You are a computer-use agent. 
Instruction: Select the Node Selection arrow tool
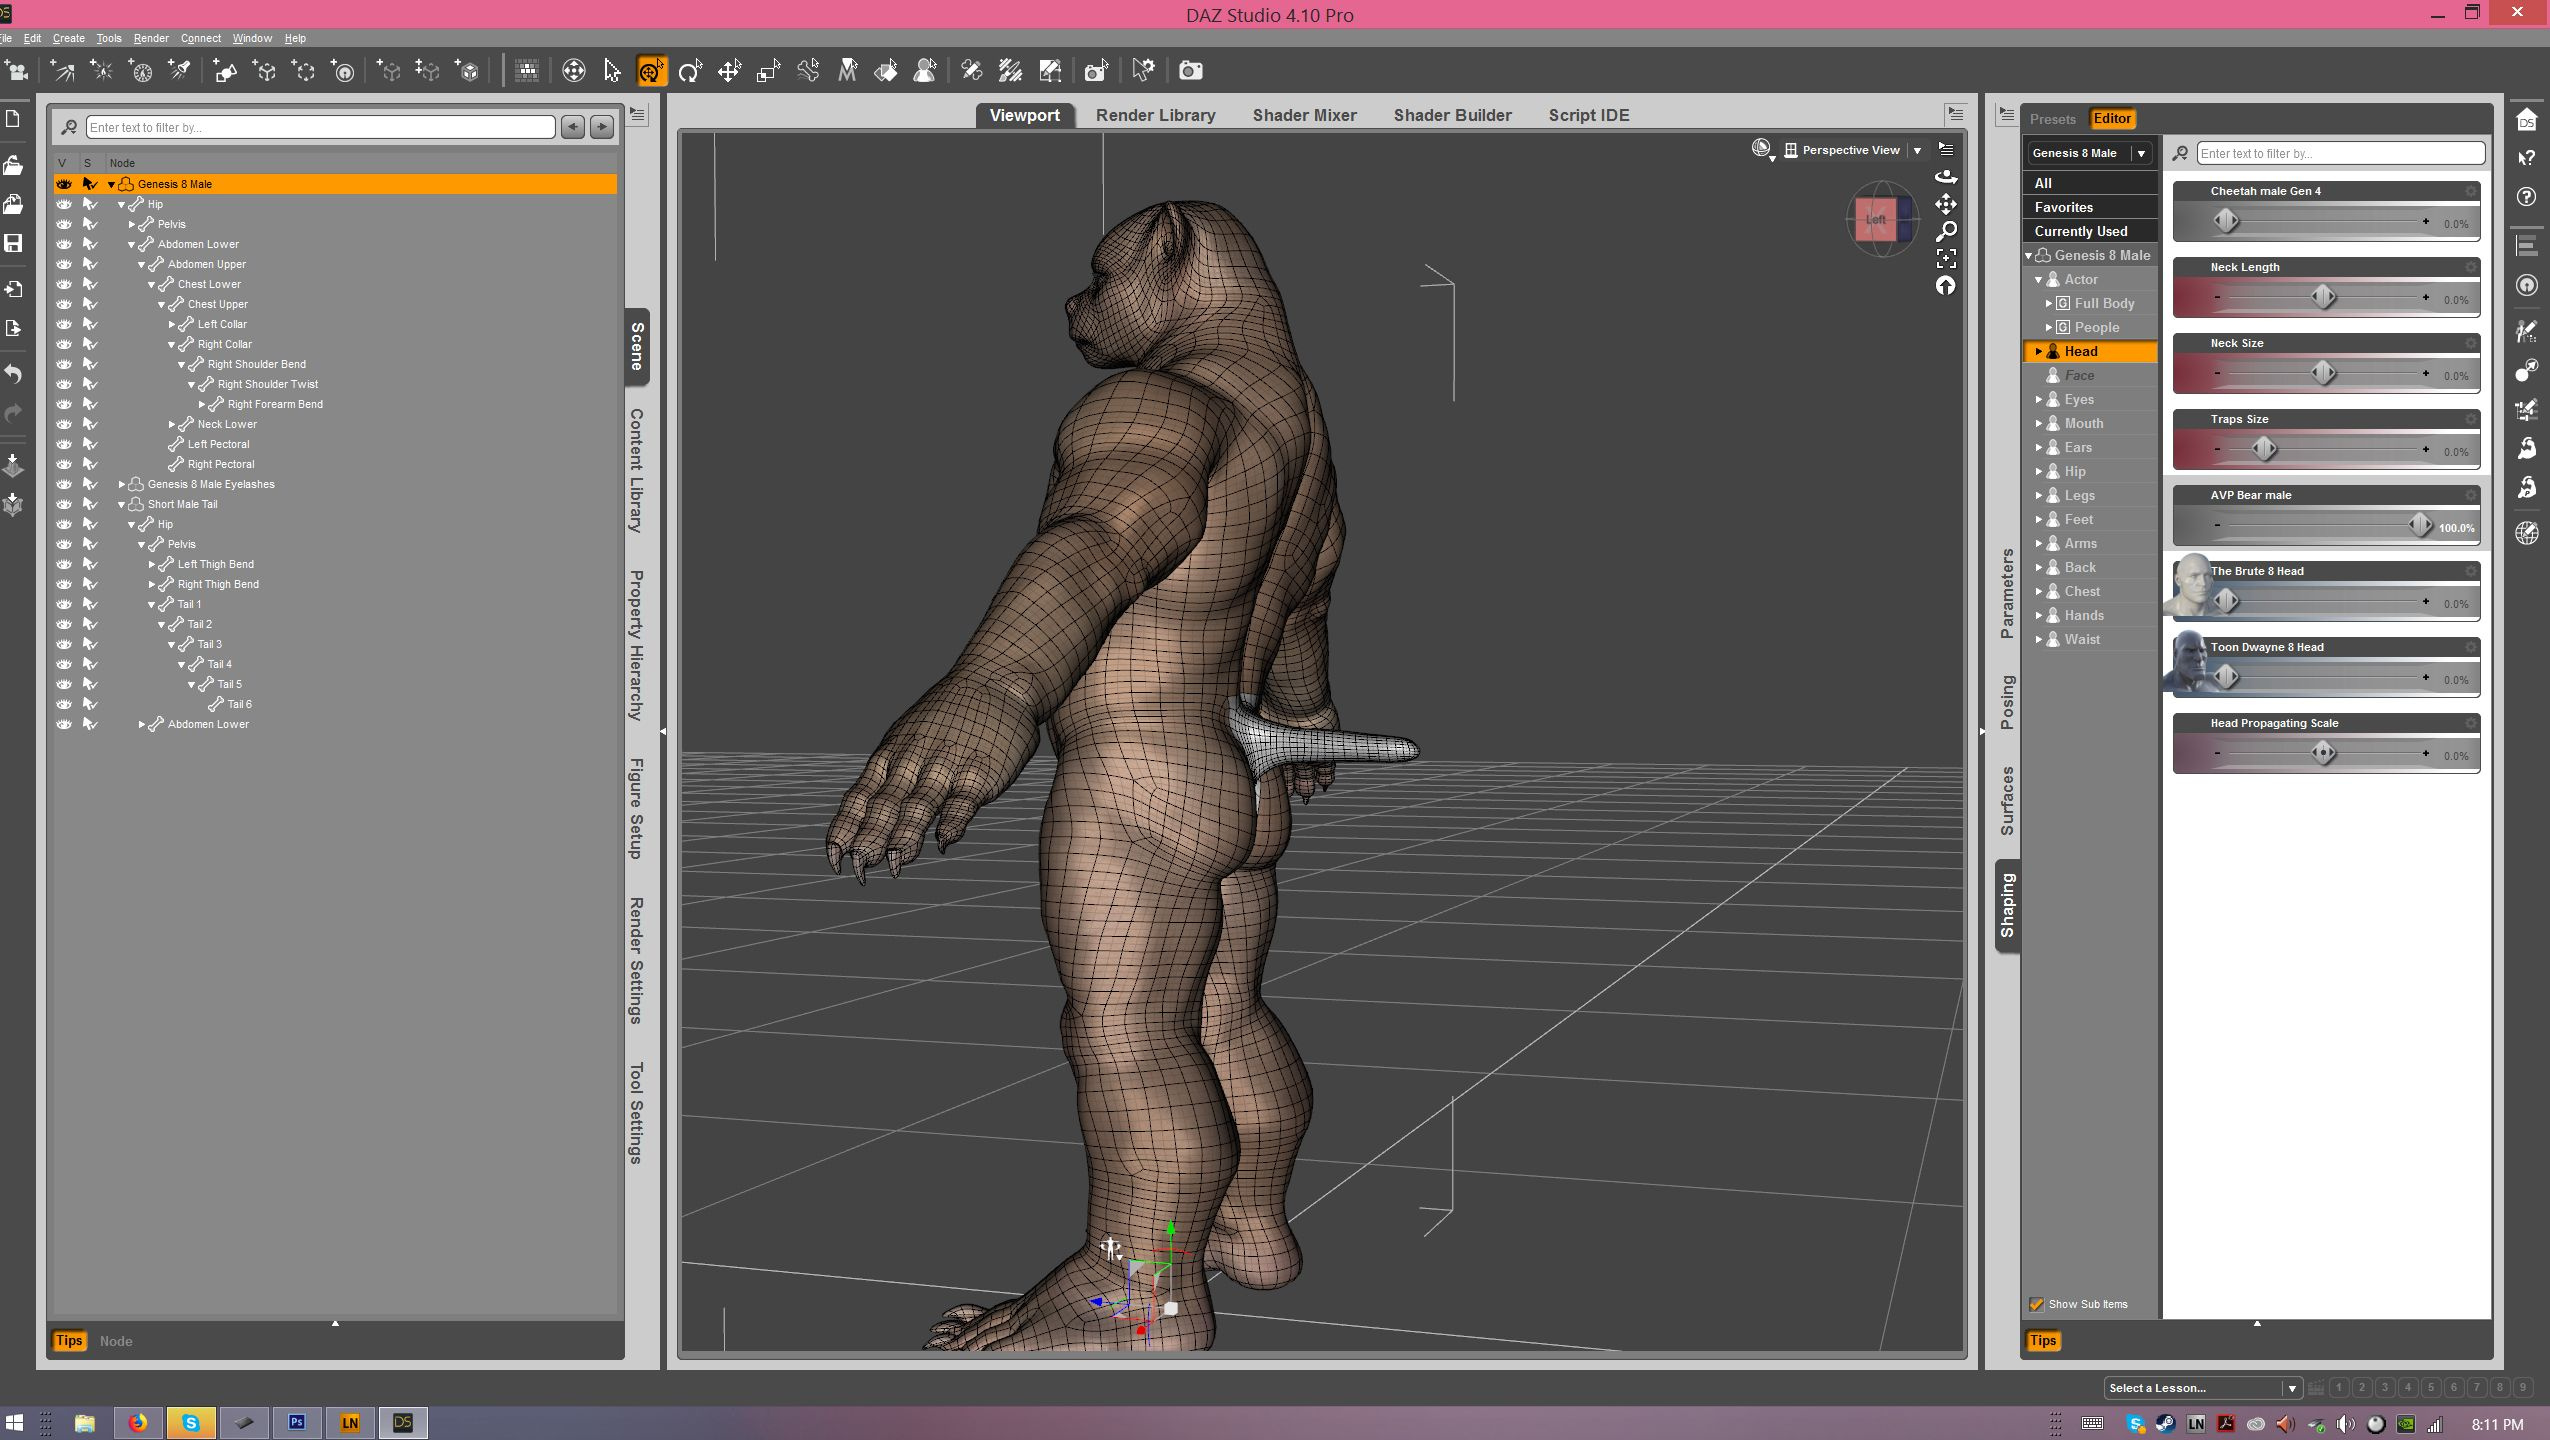click(612, 71)
